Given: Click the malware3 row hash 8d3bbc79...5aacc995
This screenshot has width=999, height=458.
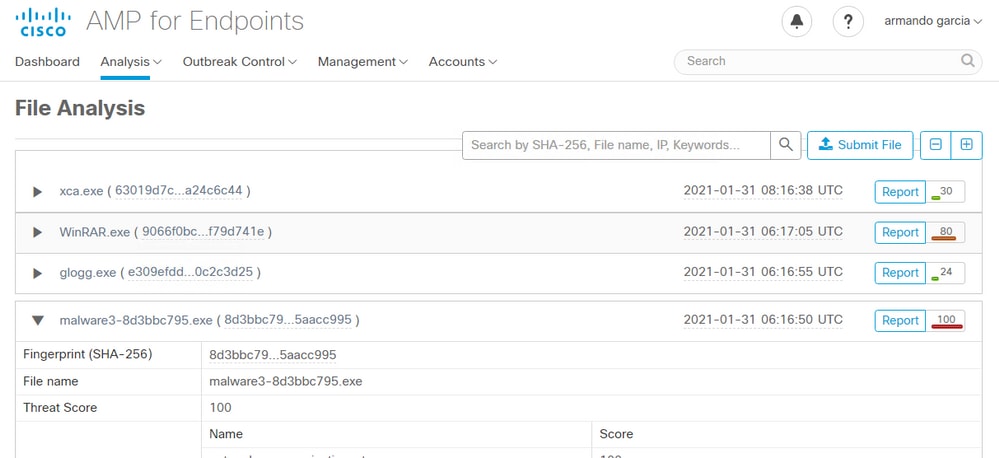Looking at the screenshot, I should (x=287, y=320).
